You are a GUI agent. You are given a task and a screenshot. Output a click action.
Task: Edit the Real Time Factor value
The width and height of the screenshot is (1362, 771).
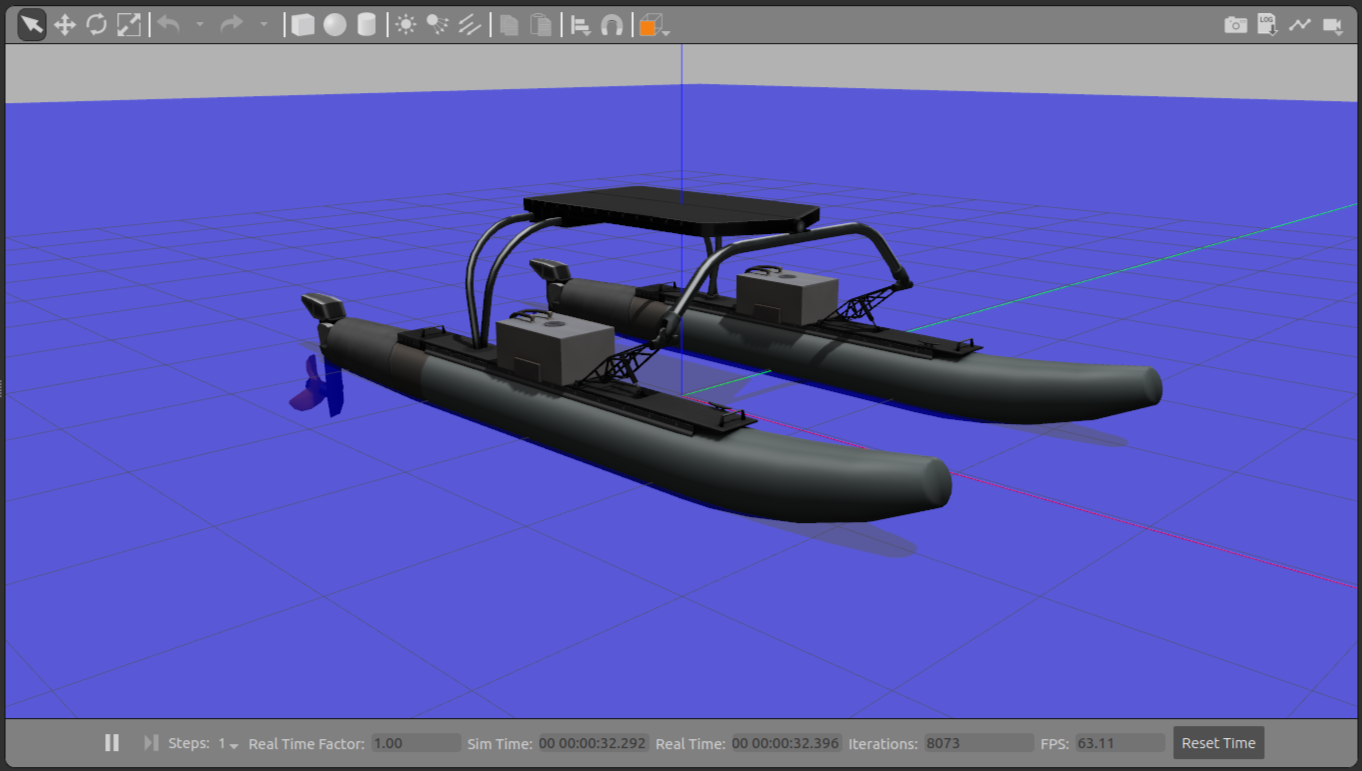coord(415,743)
